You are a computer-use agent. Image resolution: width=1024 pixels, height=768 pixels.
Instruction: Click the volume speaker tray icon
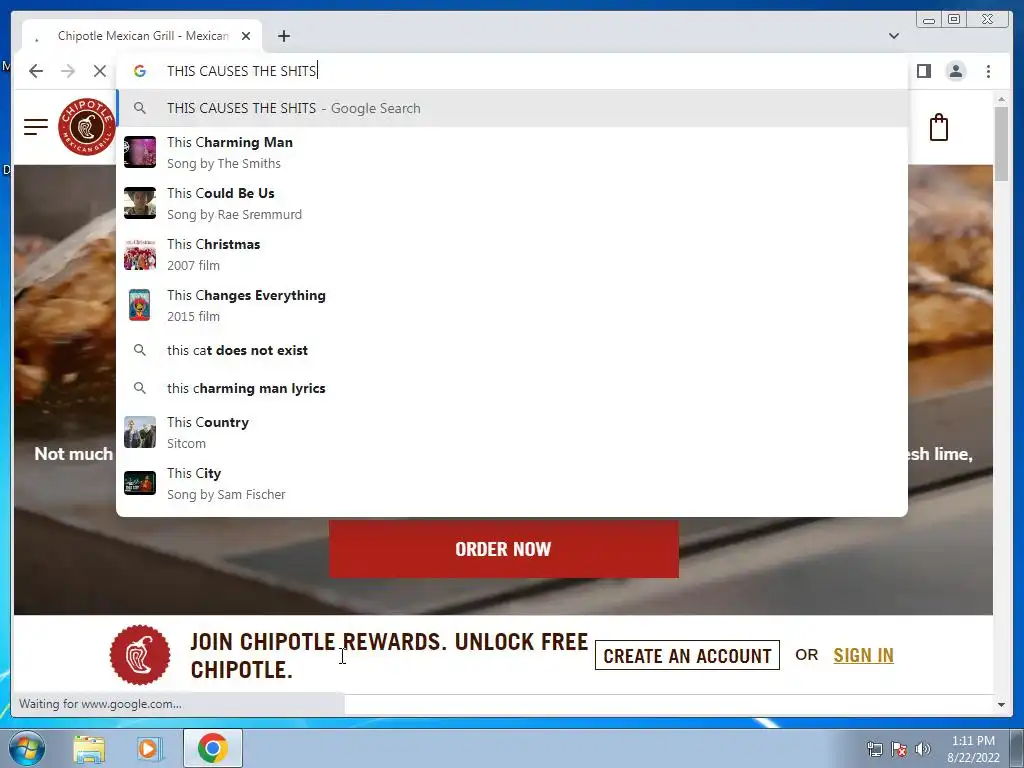coord(923,748)
